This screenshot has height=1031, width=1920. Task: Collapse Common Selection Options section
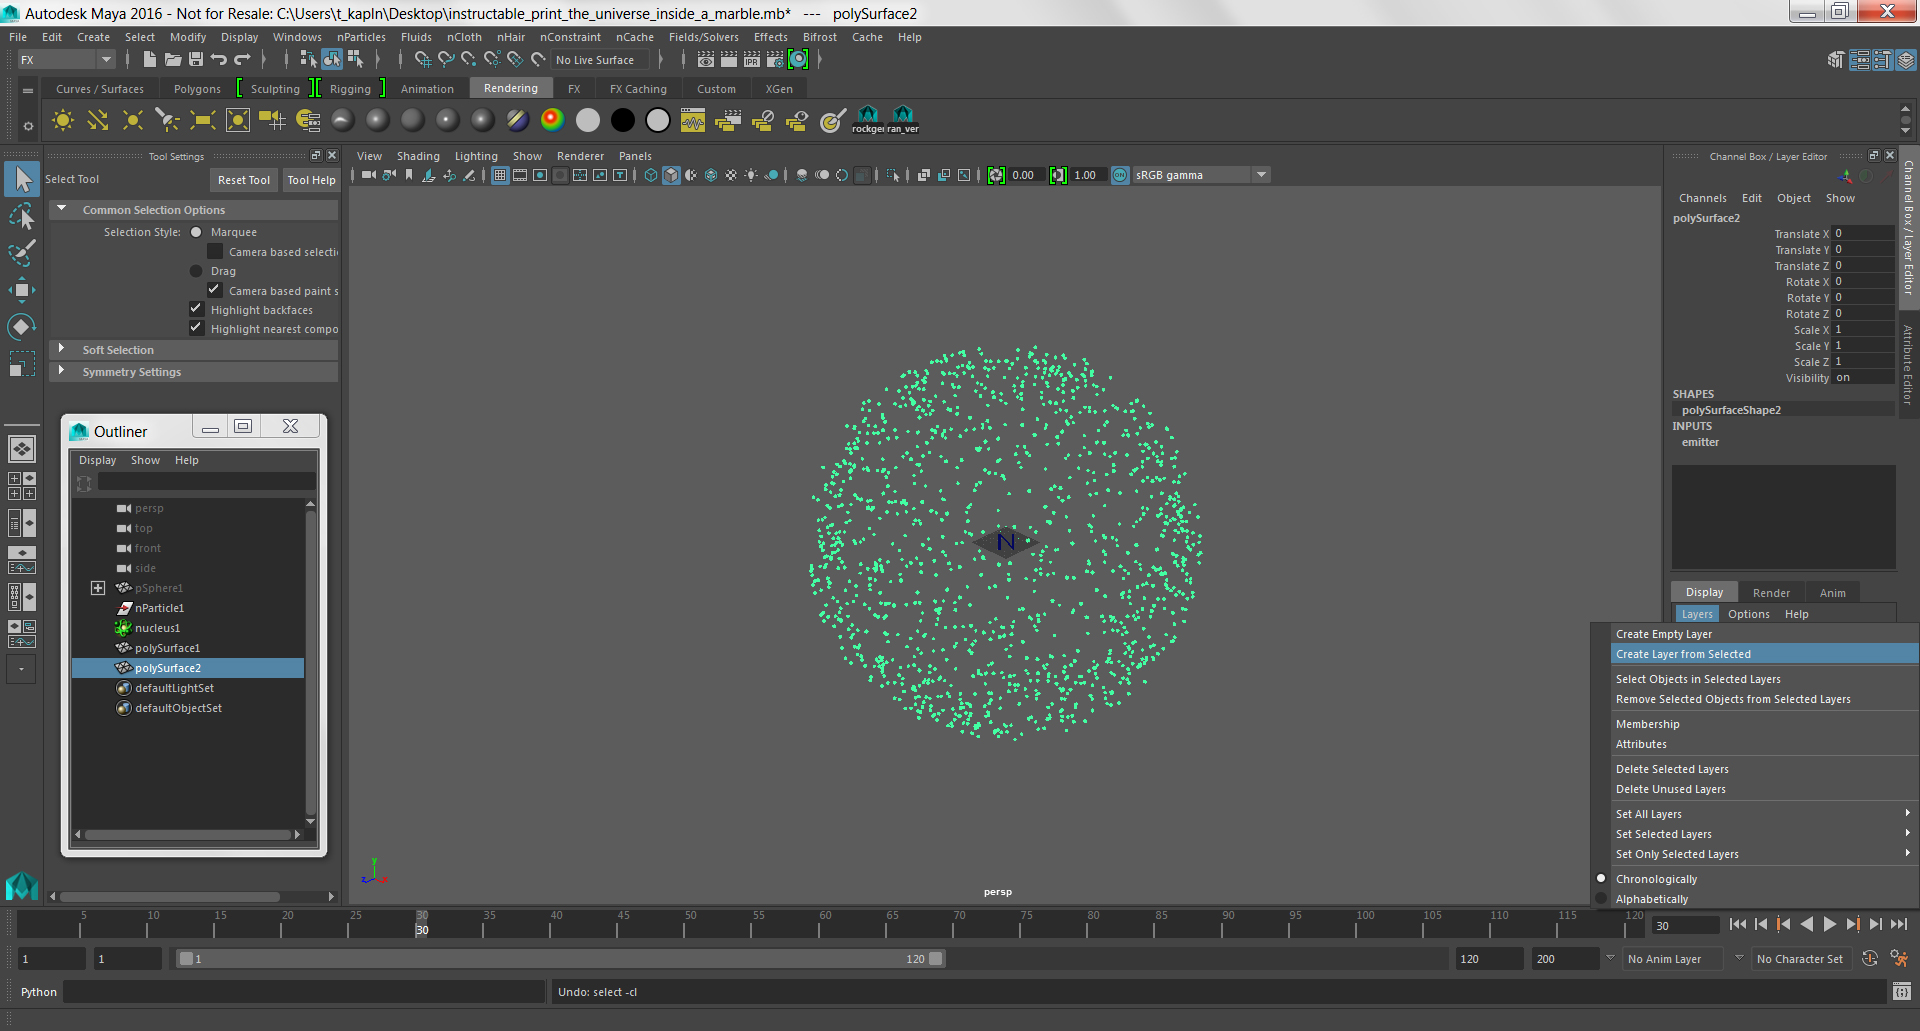click(62, 209)
